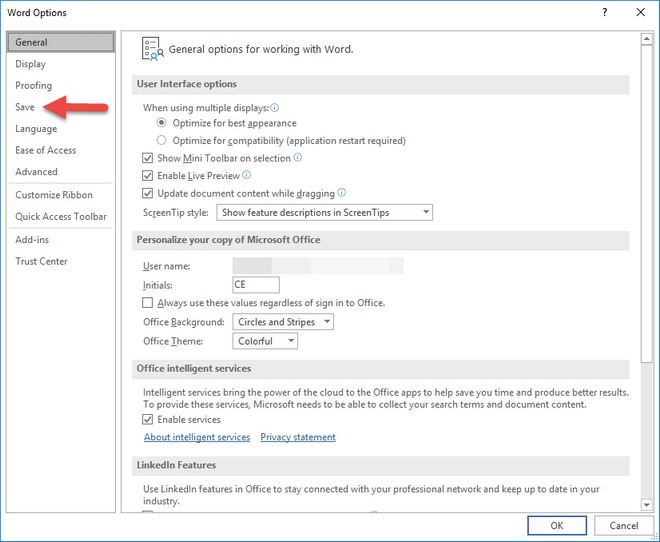This screenshot has height=542, width=660.
Task: Open the ScreenTip style dropdown
Action: pyautogui.click(x=324, y=212)
